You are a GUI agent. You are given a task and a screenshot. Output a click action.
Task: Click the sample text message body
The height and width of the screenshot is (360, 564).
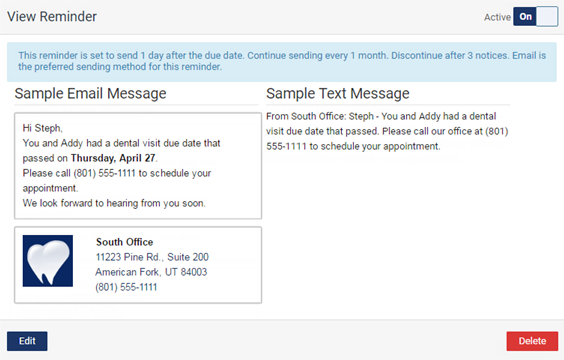pyautogui.click(x=387, y=131)
